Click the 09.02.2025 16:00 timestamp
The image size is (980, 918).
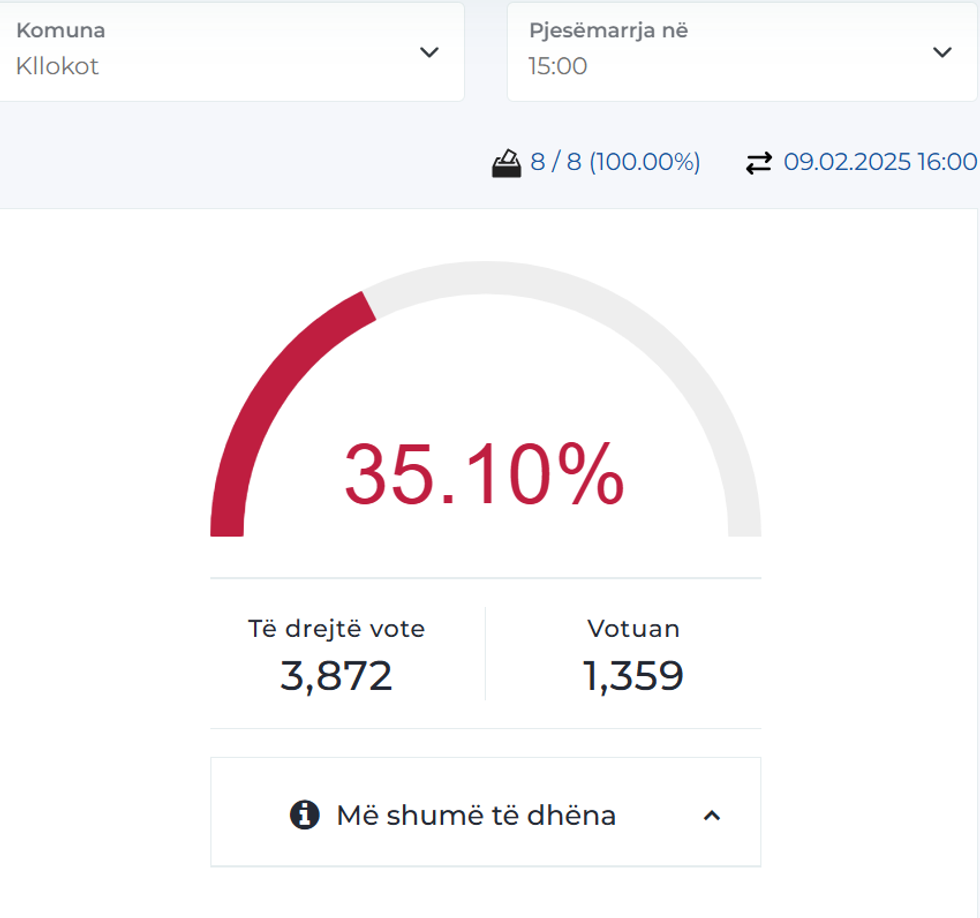(879, 162)
